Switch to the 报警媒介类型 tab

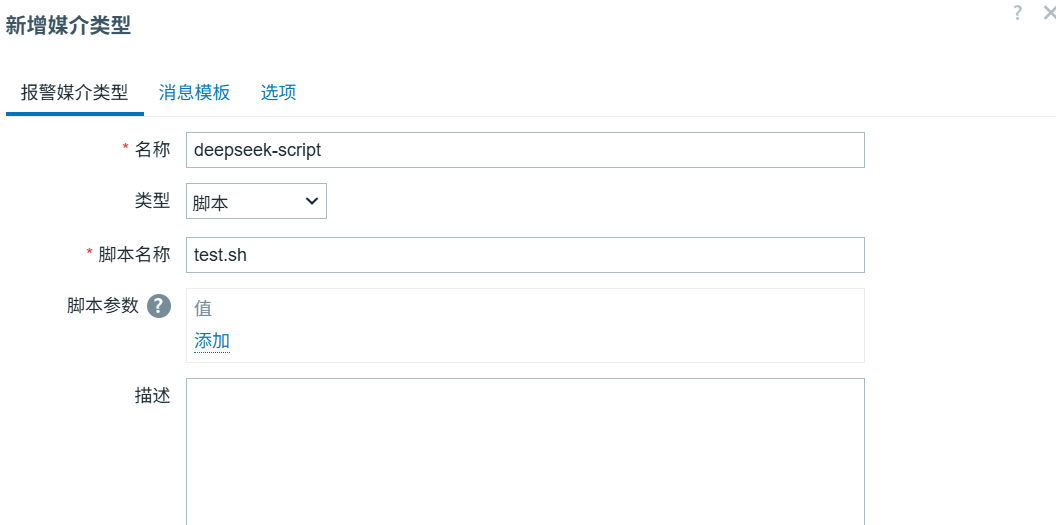coord(75,93)
